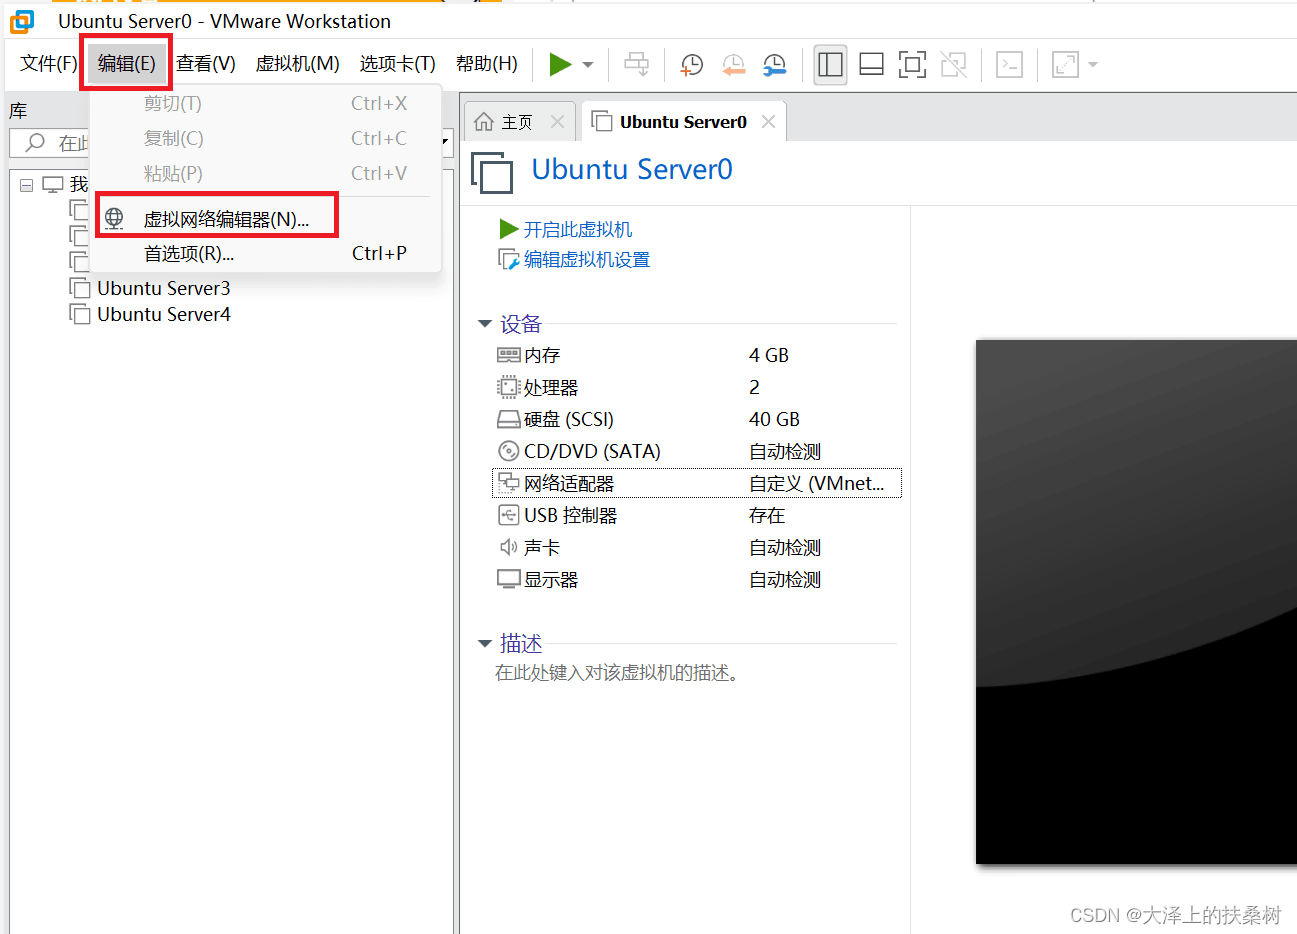The image size is (1297, 934).
Task: Select the 声卡 device row
Action: pyautogui.click(x=697, y=547)
